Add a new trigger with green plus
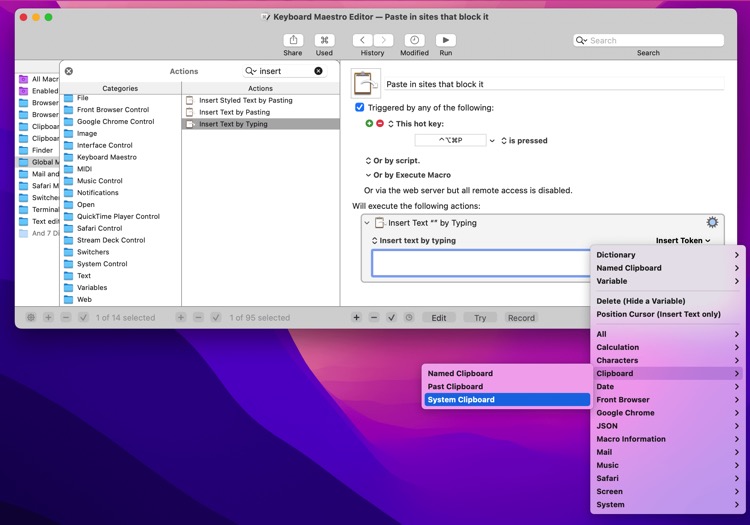The height and width of the screenshot is (525, 750). (369, 123)
